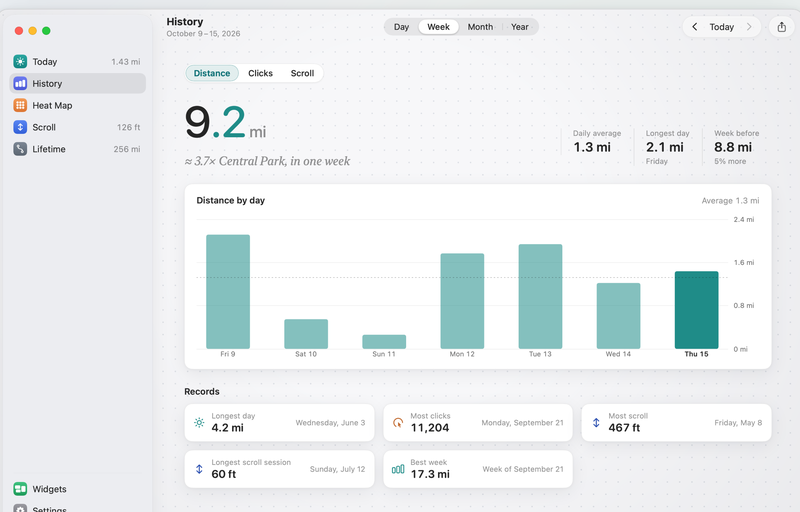Open the Scroll sidebar icon

tap(20, 127)
